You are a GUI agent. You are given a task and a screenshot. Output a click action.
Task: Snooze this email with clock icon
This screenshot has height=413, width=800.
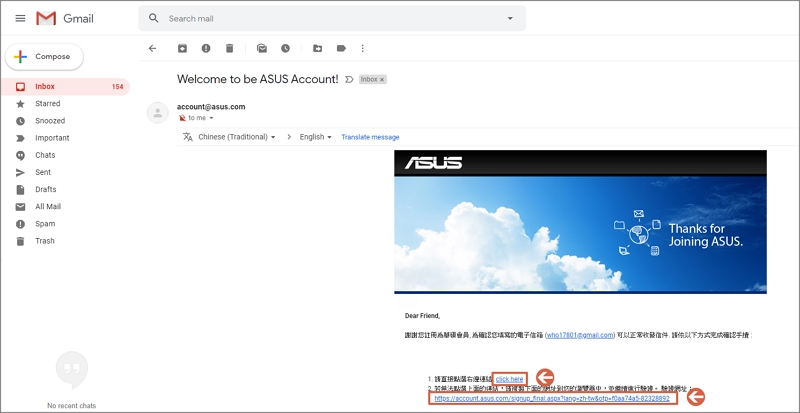pos(285,48)
